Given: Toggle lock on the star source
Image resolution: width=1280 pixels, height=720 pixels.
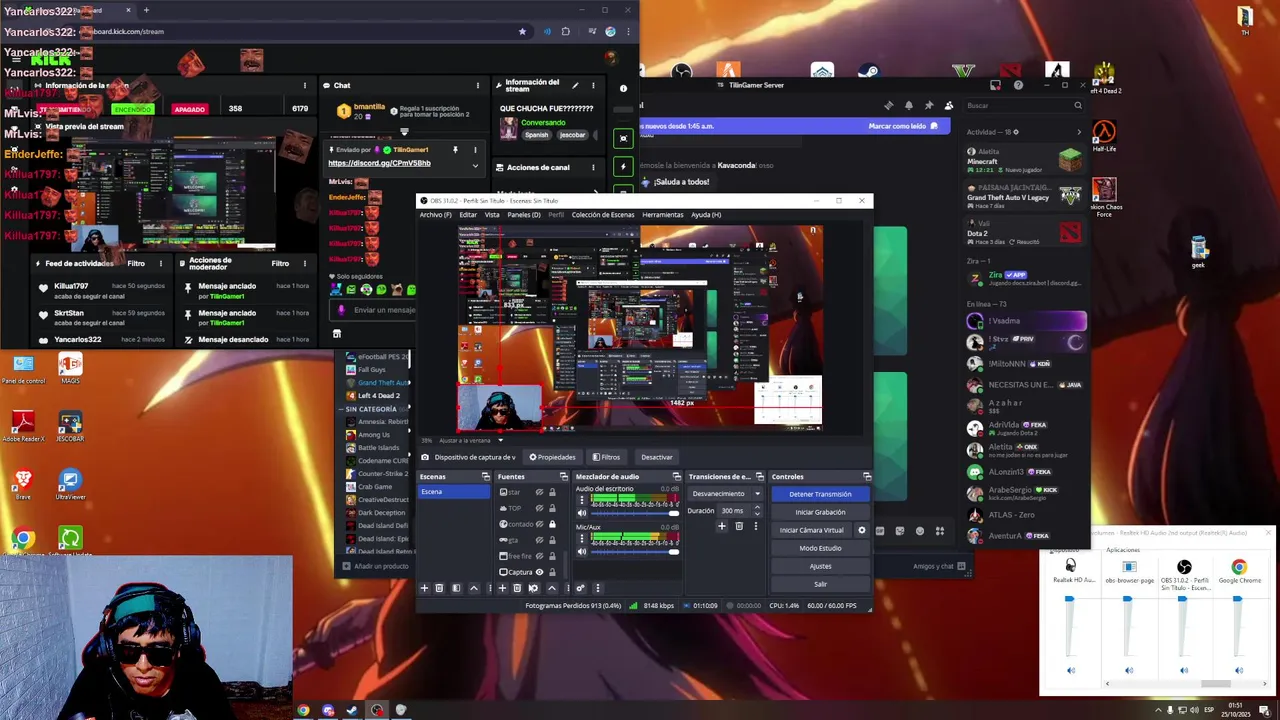Looking at the screenshot, I should pyautogui.click(x=552, y=493).
